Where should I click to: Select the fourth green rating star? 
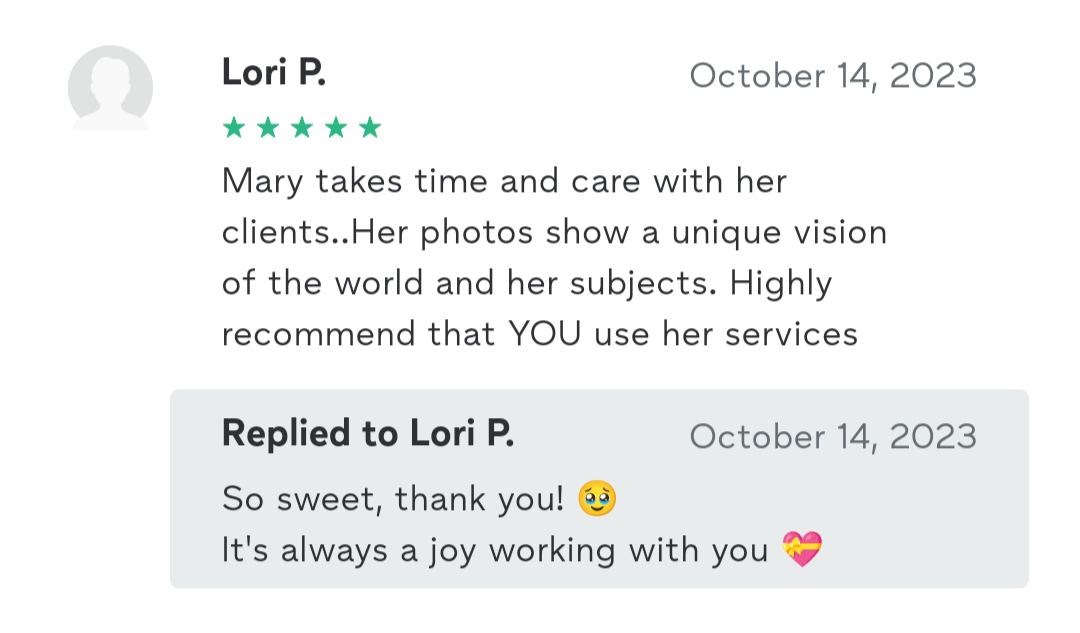pyautogui.click(x=336, y=128)
